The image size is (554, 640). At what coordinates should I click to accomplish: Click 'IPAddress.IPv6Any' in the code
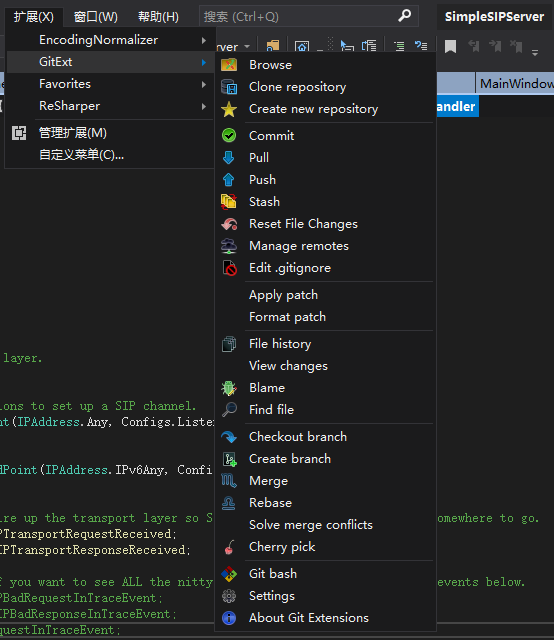(104, 470)
